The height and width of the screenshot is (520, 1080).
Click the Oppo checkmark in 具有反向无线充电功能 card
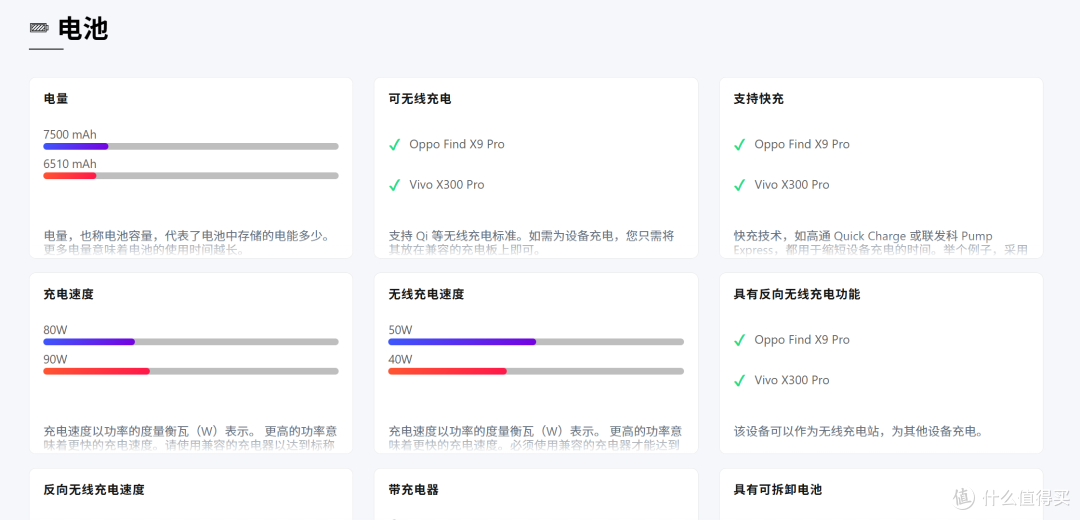(x=740, y=340)
